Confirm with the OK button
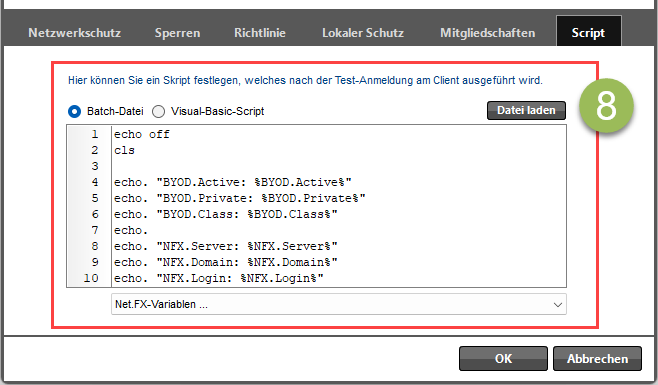658x385 pixels. 503,359
